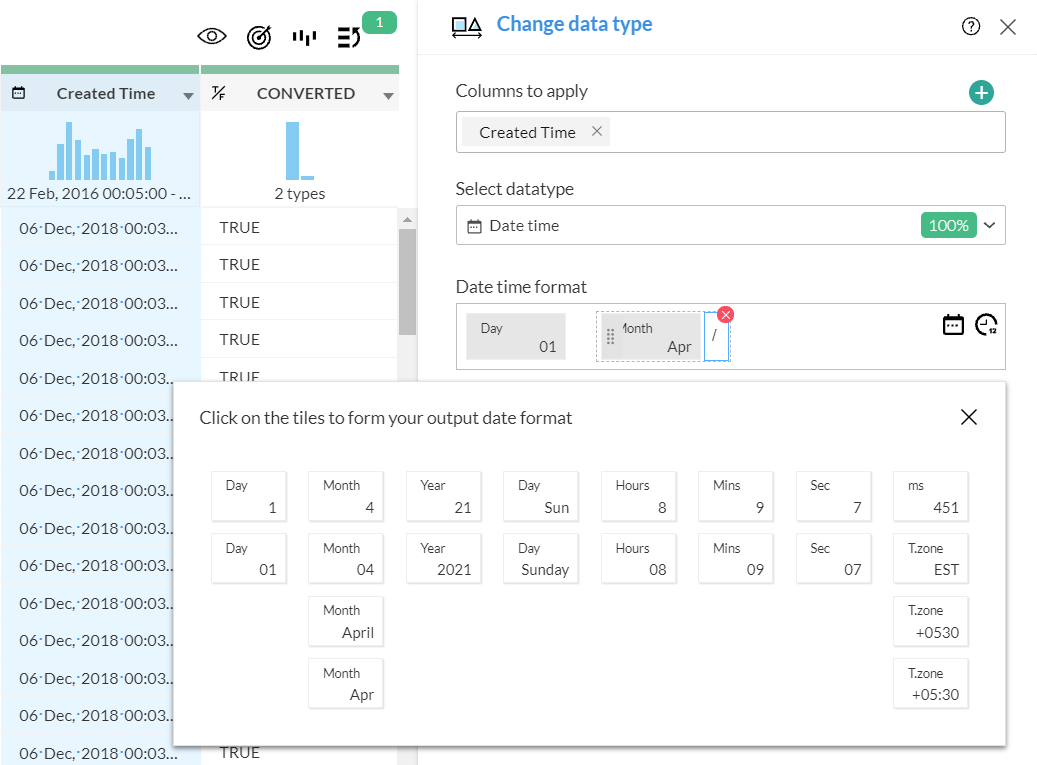This screenshot has width=1037, height=765.
Task: Open the undo steps list icon
Action: coord(349,37)
